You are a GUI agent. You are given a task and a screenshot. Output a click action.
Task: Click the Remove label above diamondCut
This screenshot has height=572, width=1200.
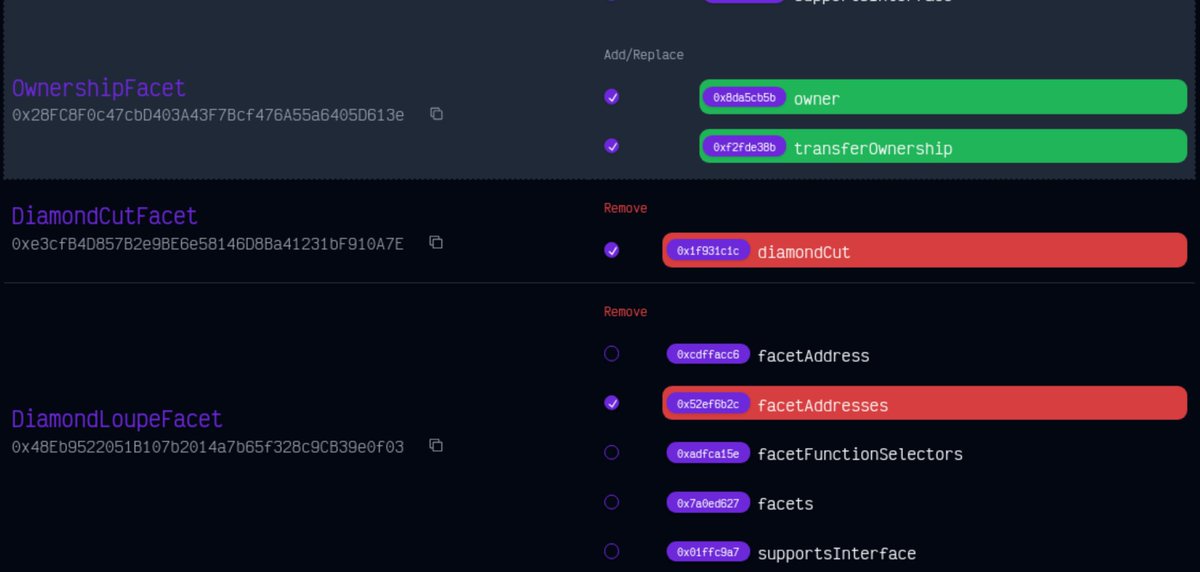(625, 208)
